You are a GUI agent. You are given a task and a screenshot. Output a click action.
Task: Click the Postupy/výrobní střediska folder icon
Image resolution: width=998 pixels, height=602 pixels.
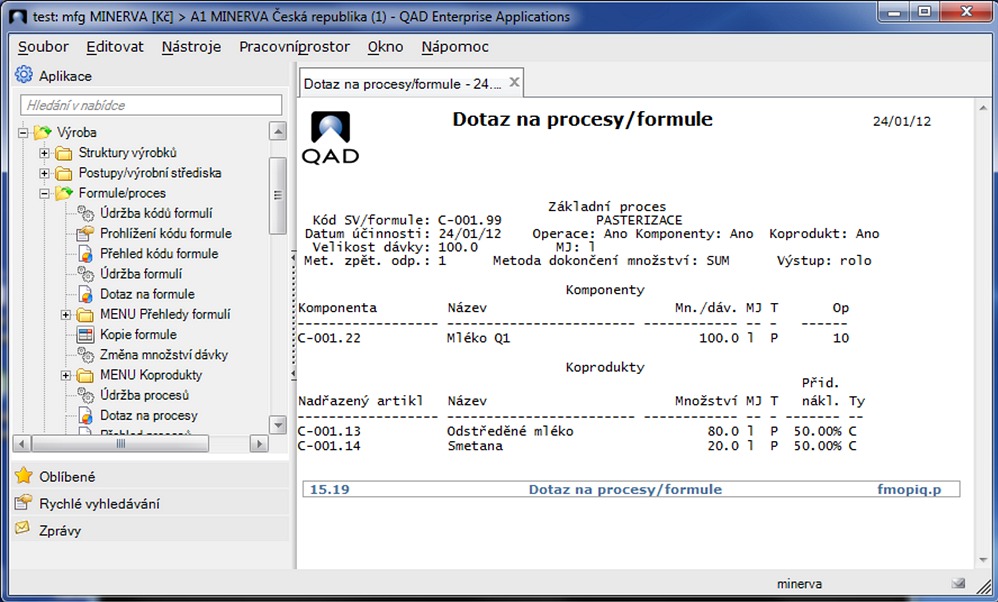point(64,173)
